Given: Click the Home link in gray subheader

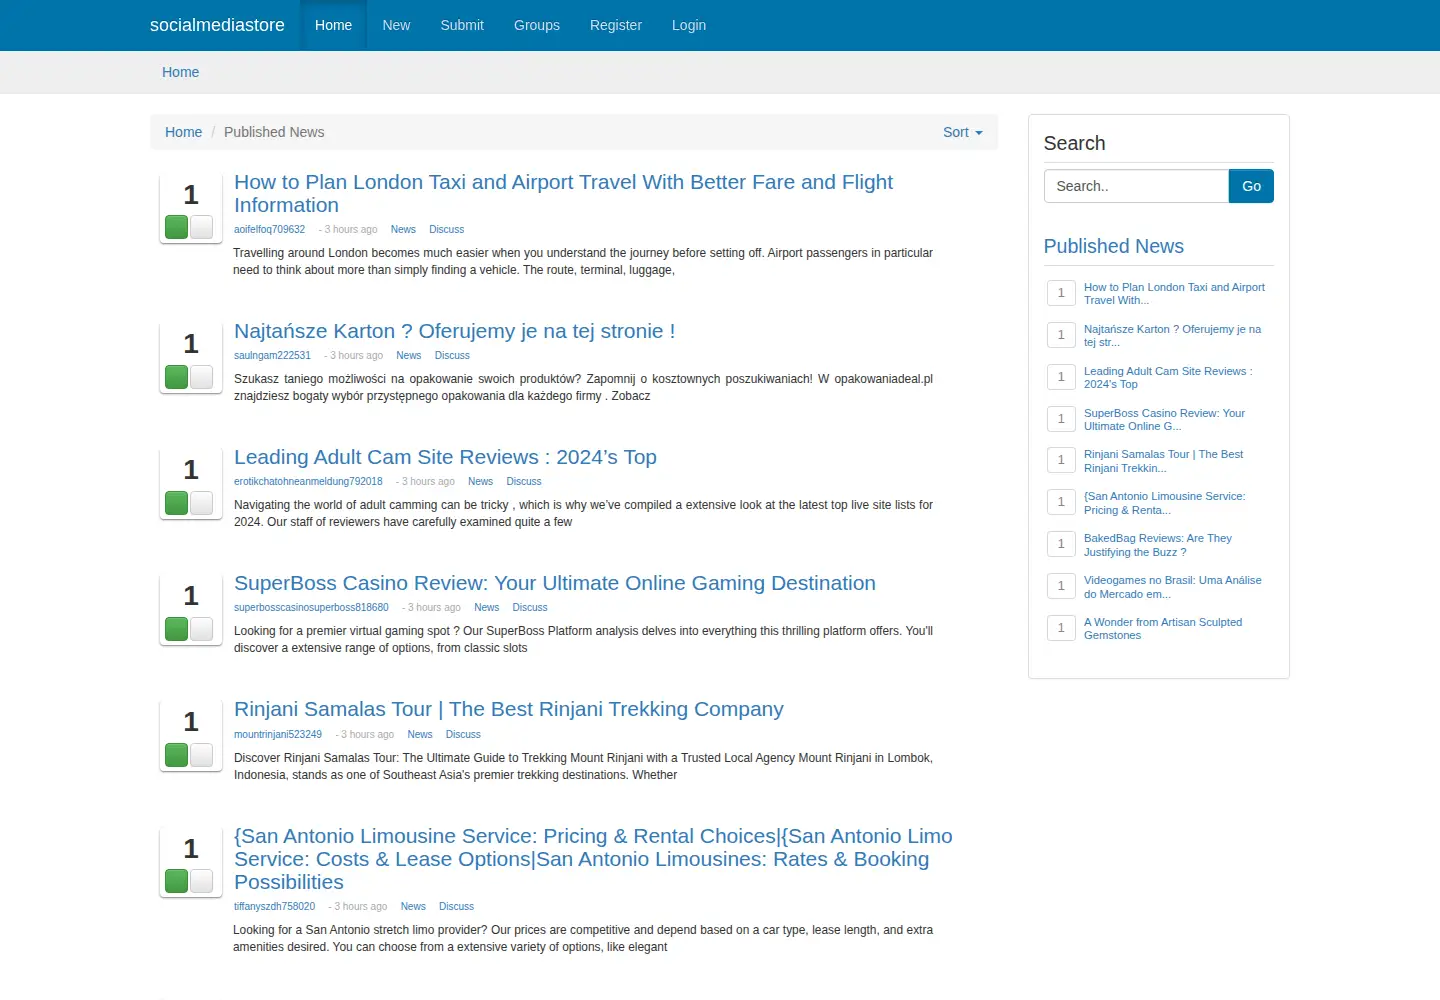Looking at the screenshot, I should point(181,72).
